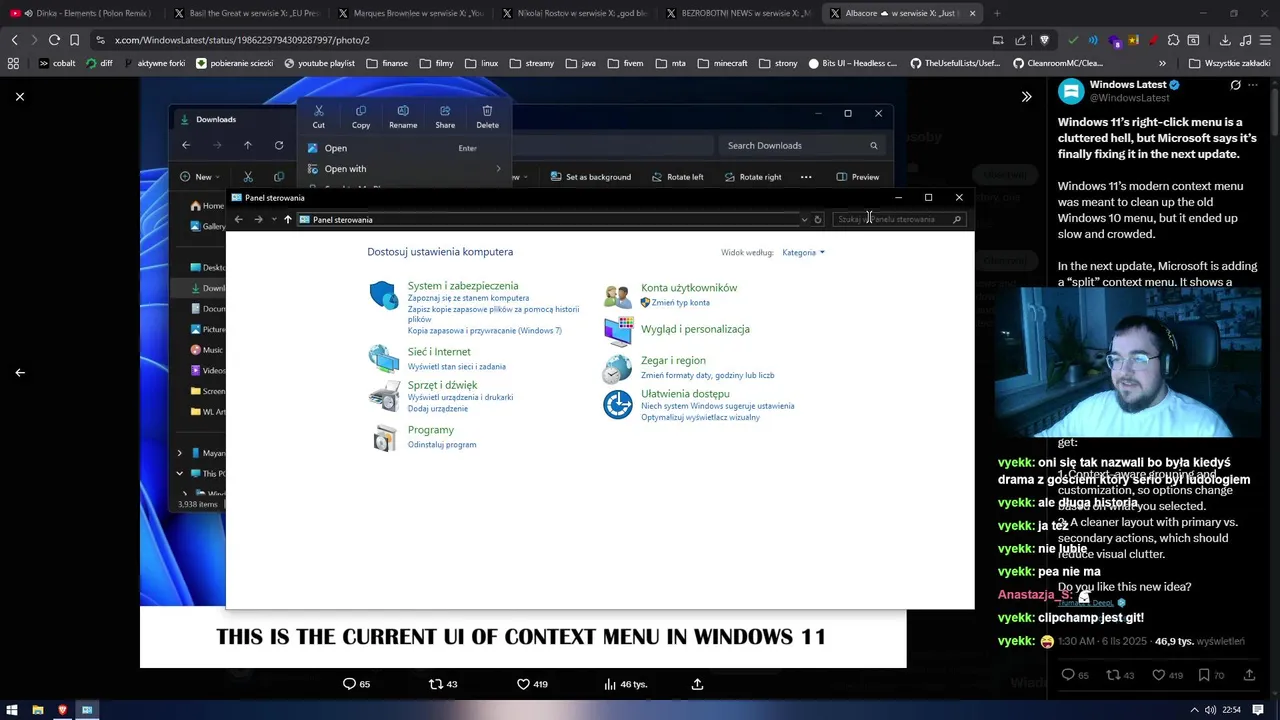1280x720 pixels.
Task: Open tweet more options three dots
Action: point(1254,86)
